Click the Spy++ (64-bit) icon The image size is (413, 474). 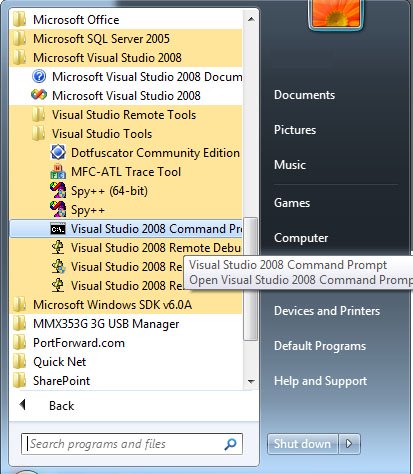pyautogui.click(x=58, y=191)
